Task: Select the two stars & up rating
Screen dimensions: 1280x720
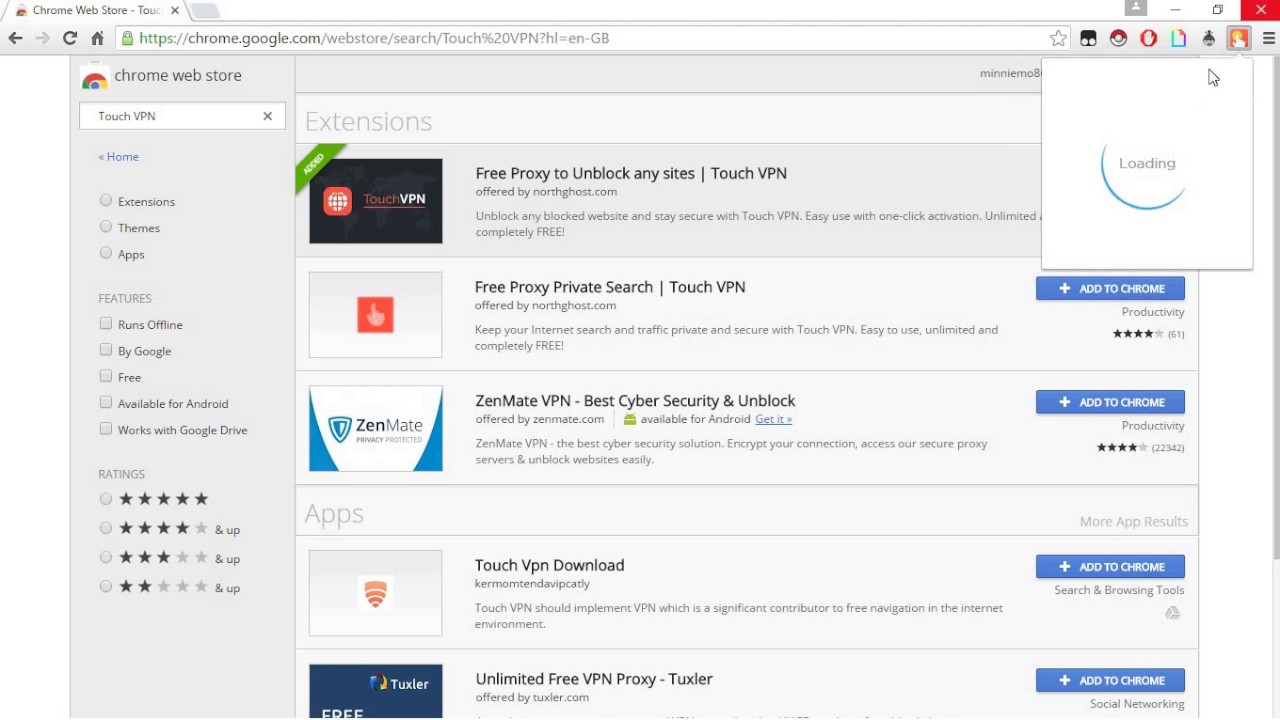Action: [x=106, y=586]
